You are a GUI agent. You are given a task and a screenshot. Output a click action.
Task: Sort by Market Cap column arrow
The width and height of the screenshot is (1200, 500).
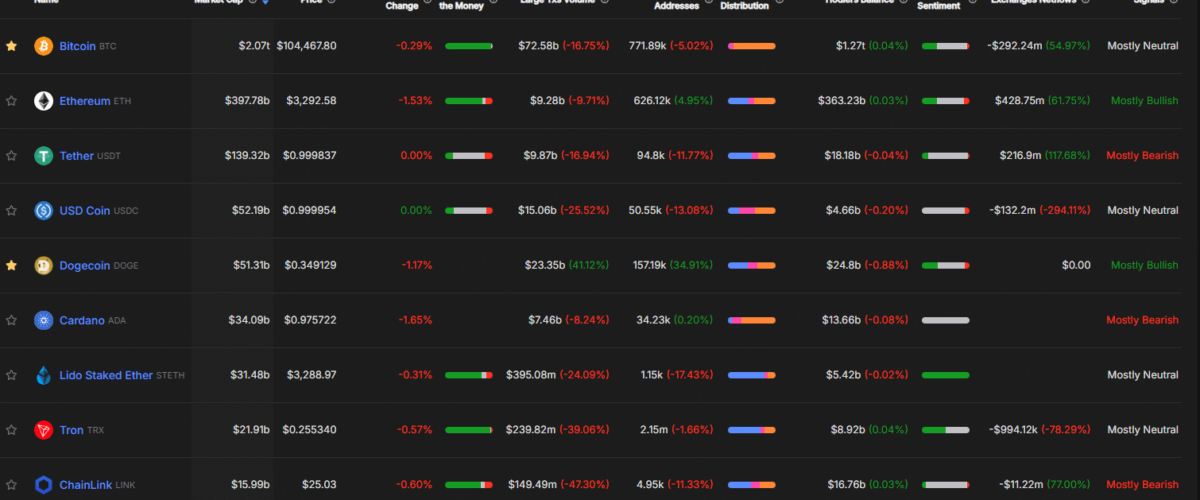265,3
